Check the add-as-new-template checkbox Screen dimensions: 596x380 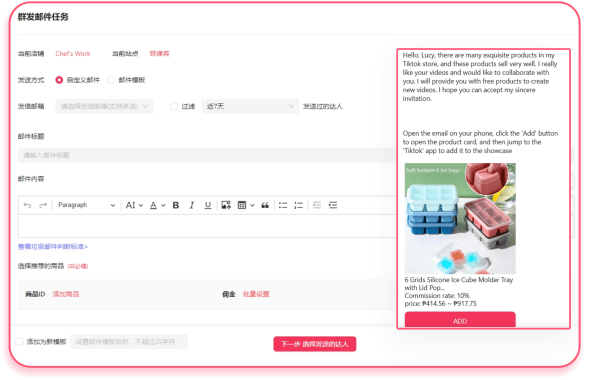19,342
